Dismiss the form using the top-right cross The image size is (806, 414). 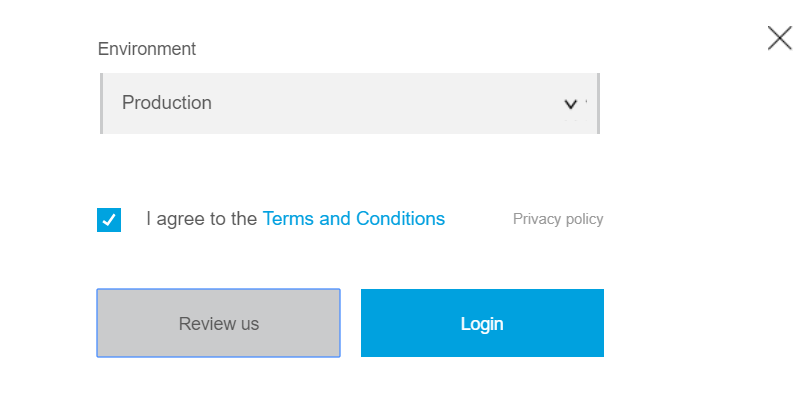[779, 38]
